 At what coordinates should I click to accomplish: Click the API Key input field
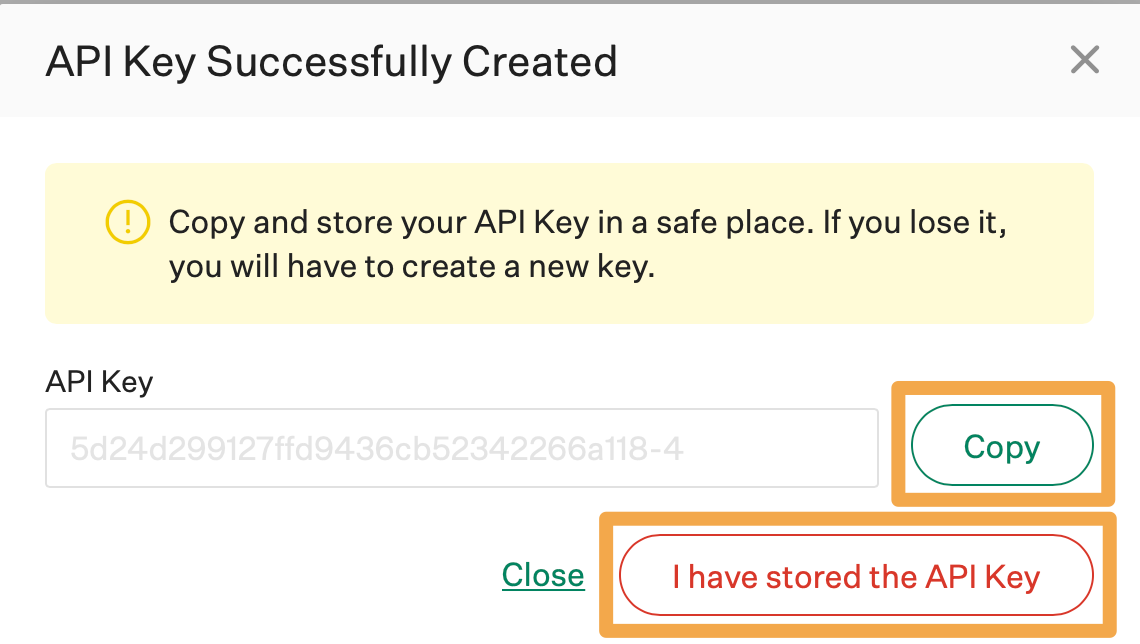point(461,447)
